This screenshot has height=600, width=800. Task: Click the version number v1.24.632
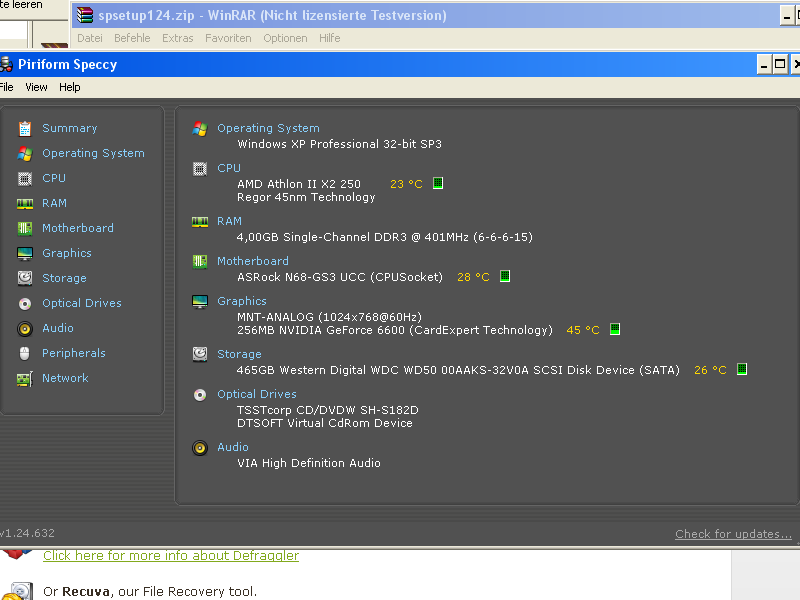pos(27,533)
